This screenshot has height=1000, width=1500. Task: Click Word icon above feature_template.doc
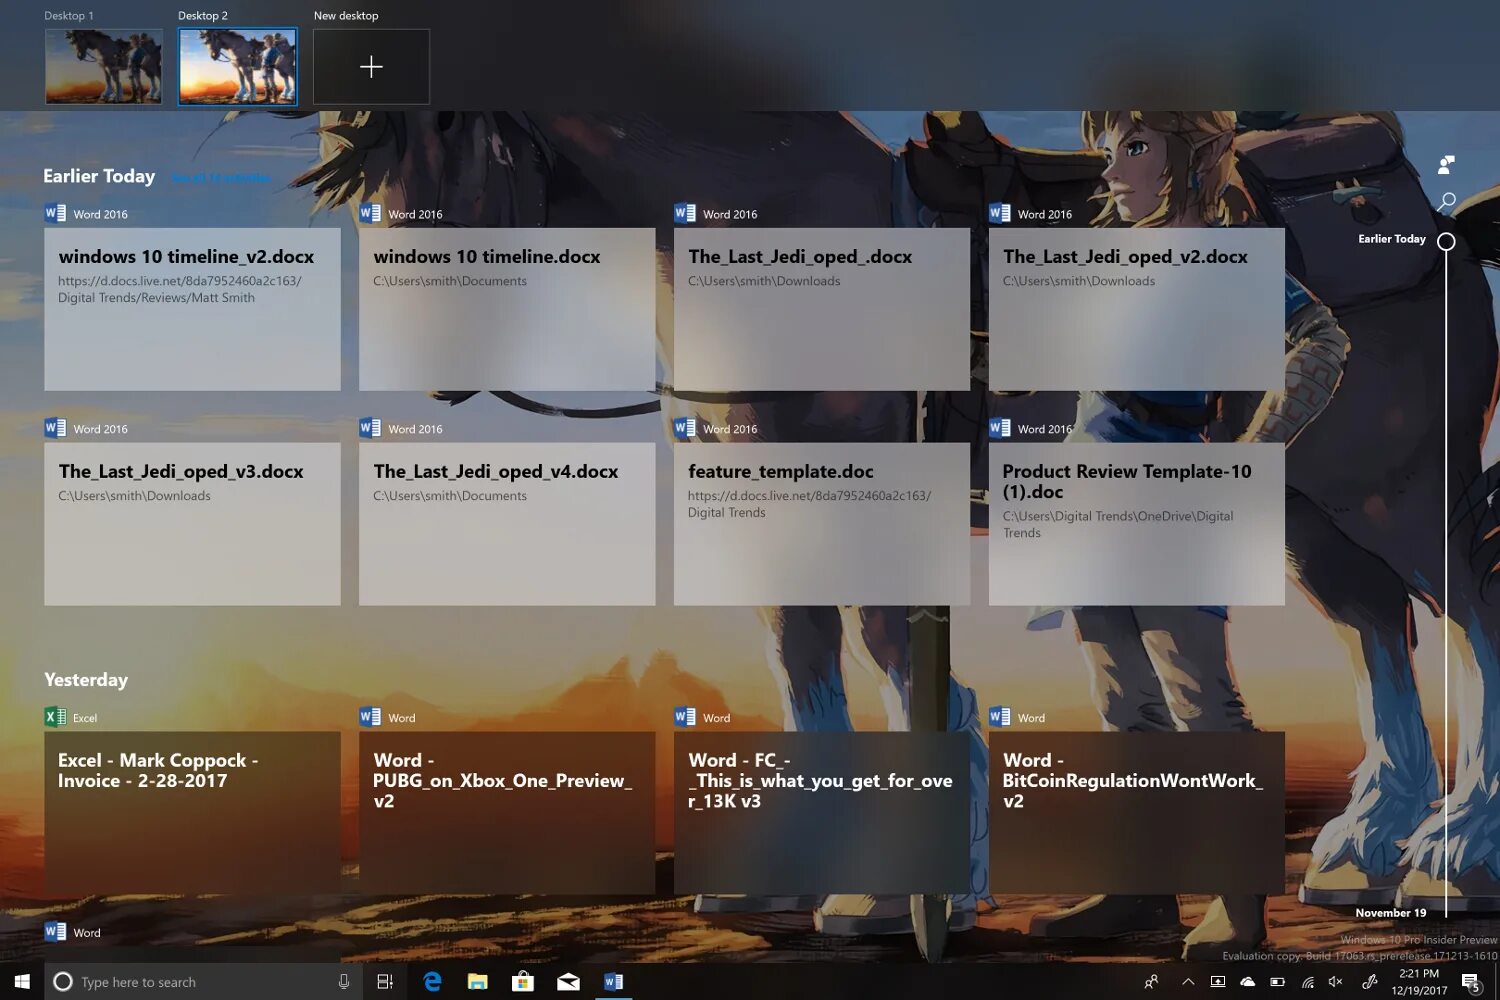click(685, 428)
